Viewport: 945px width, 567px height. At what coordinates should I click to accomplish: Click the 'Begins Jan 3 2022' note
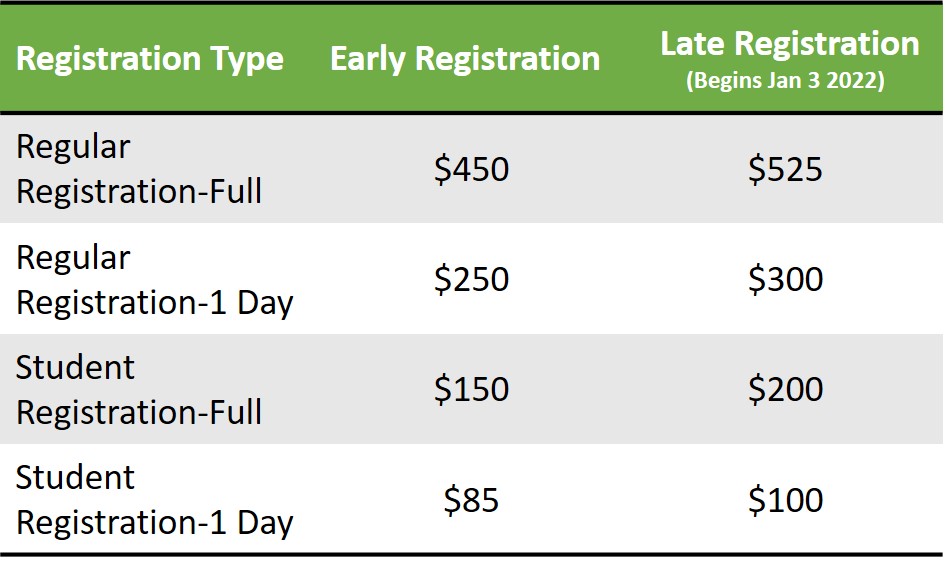point(785,82)
